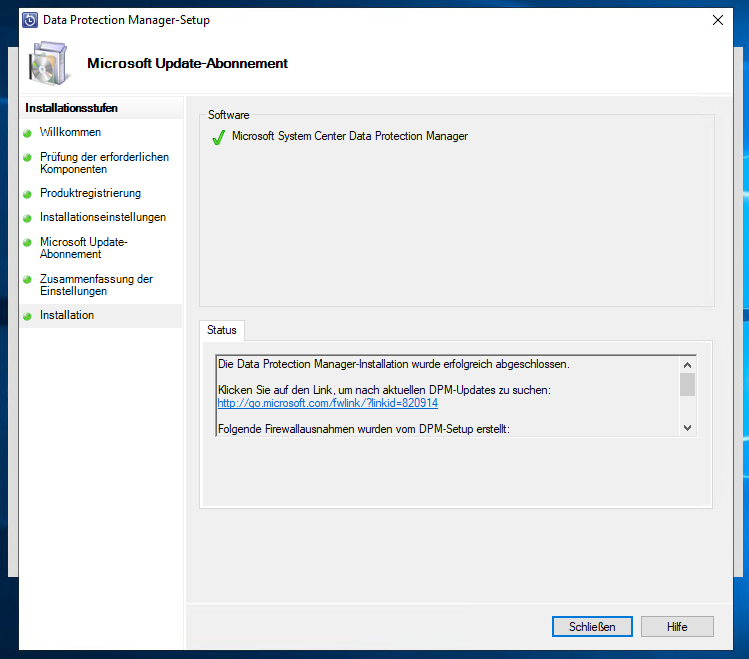Click the Software group label
Image resolution: width=749 pixels, height=659 pixels.
pos(228,115)
